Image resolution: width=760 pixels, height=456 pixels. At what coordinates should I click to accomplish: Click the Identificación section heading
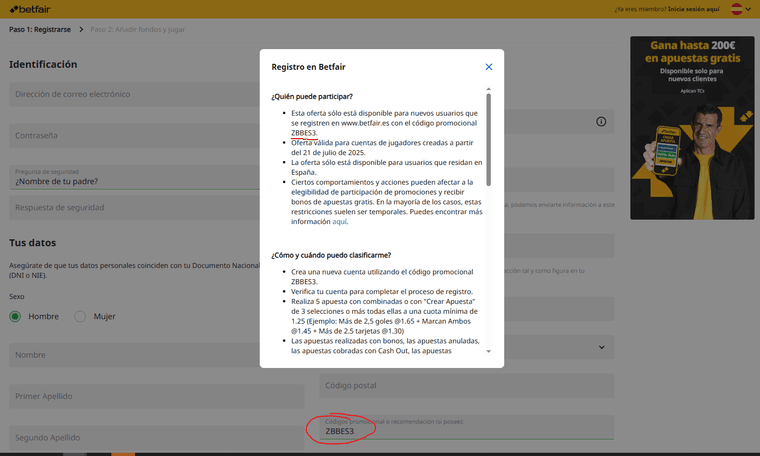tap(43, 64)
